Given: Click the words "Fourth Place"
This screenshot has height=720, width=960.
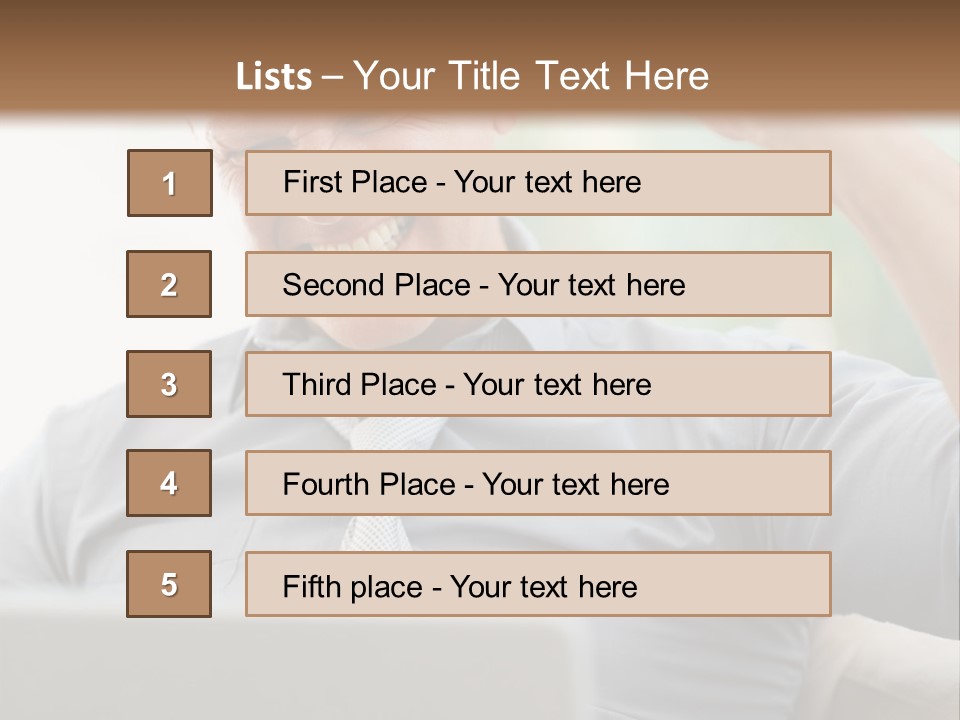Looking at the screenshot, I should pyautogui.click(x=369, y=484).
